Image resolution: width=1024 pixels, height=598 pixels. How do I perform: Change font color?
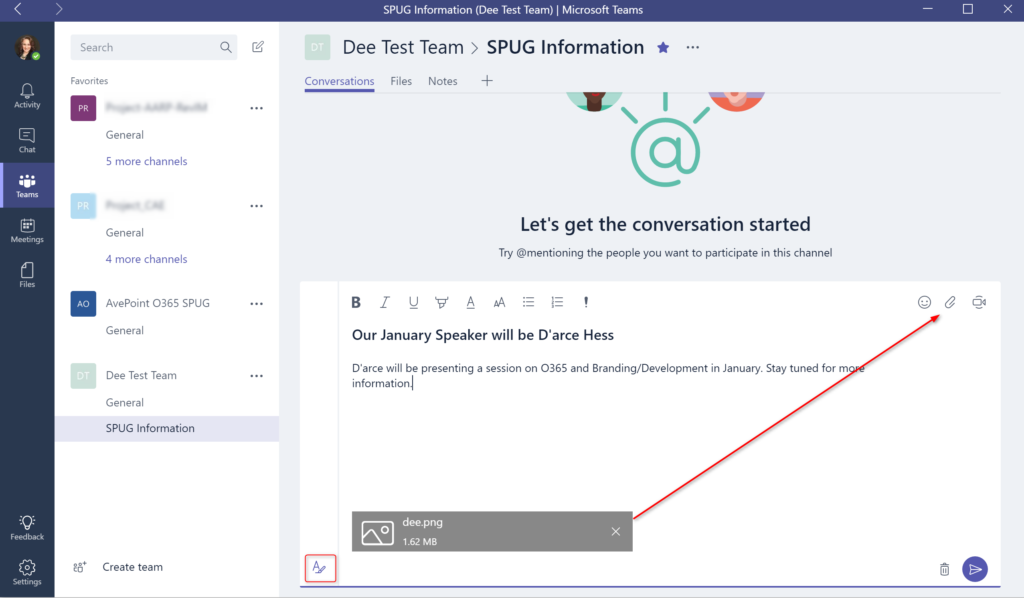pos(470,302)
